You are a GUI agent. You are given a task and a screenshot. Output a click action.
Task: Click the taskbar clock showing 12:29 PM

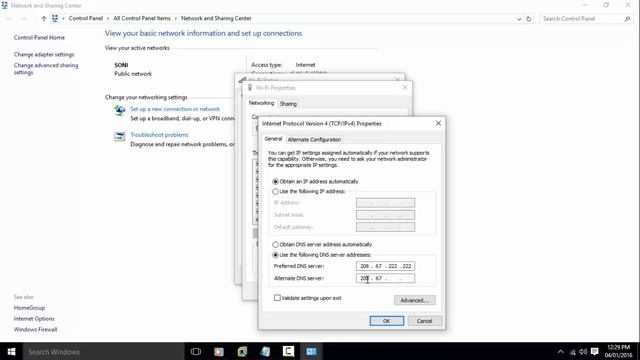(x=618, y=351)
